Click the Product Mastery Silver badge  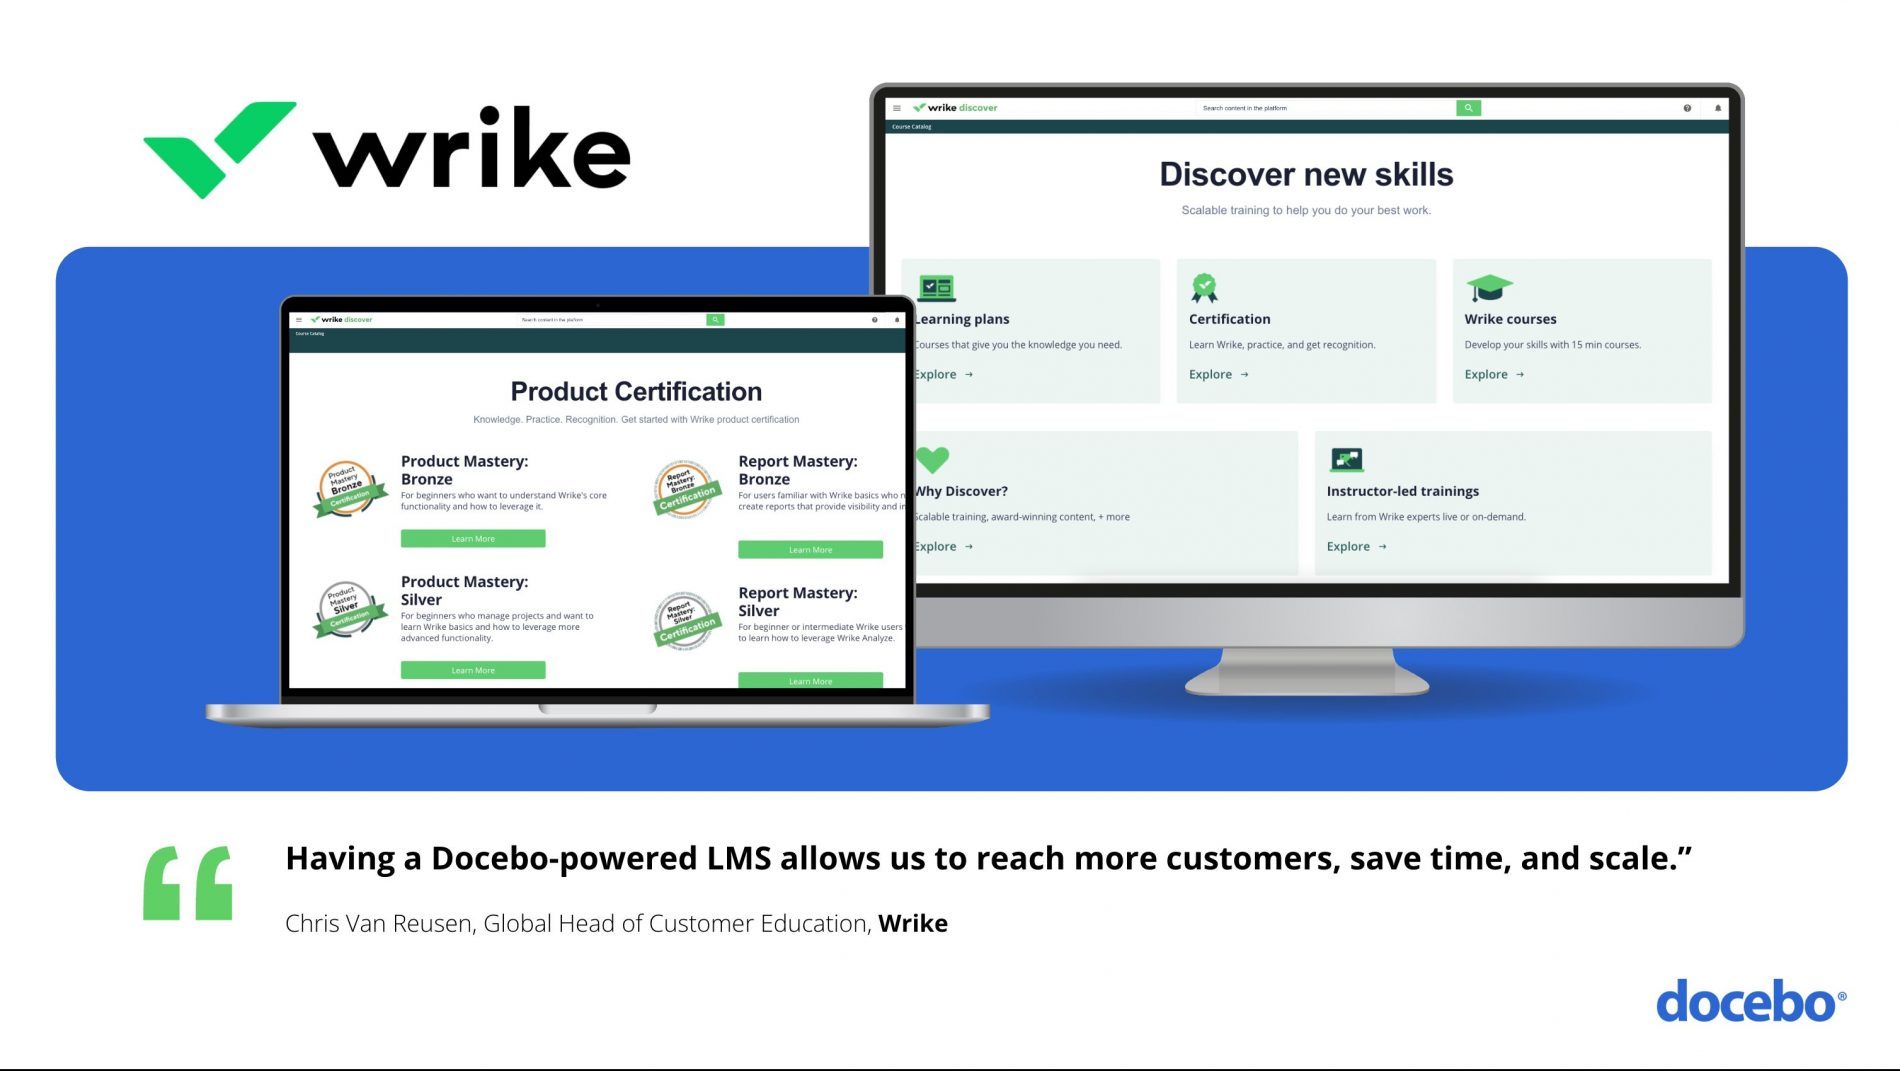pyautogui.click(x=347, y=608)
